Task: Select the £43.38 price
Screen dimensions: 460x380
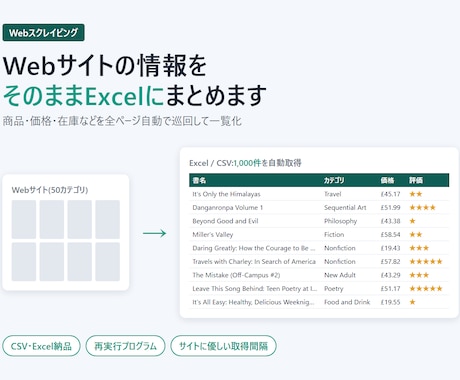Action: click(x=390, y=221)
